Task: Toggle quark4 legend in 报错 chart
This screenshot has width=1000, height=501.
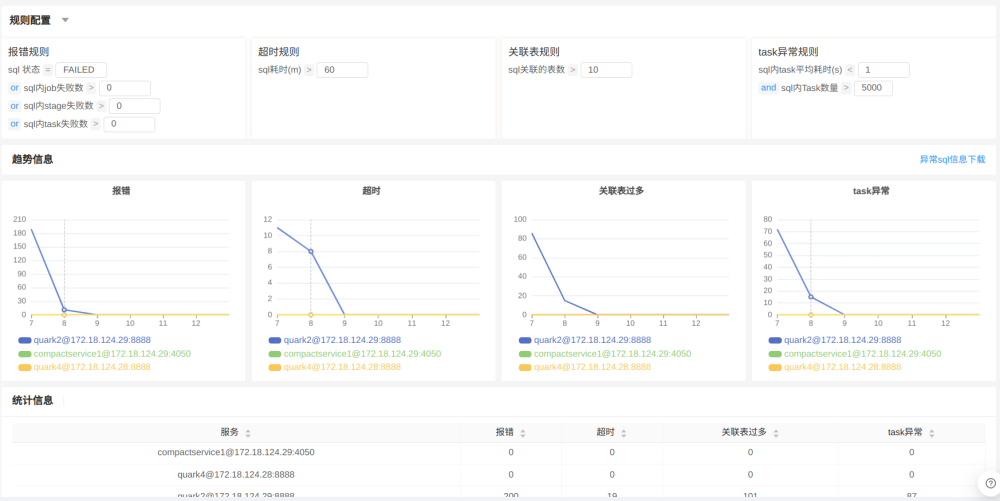Action: [85, 367]
